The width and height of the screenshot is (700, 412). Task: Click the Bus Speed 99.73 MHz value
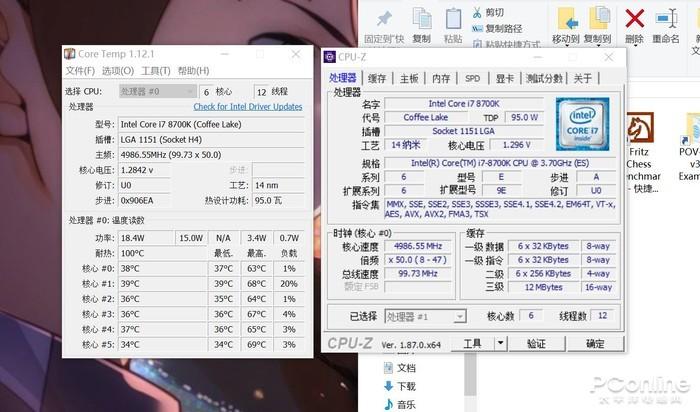pos(418,274)
